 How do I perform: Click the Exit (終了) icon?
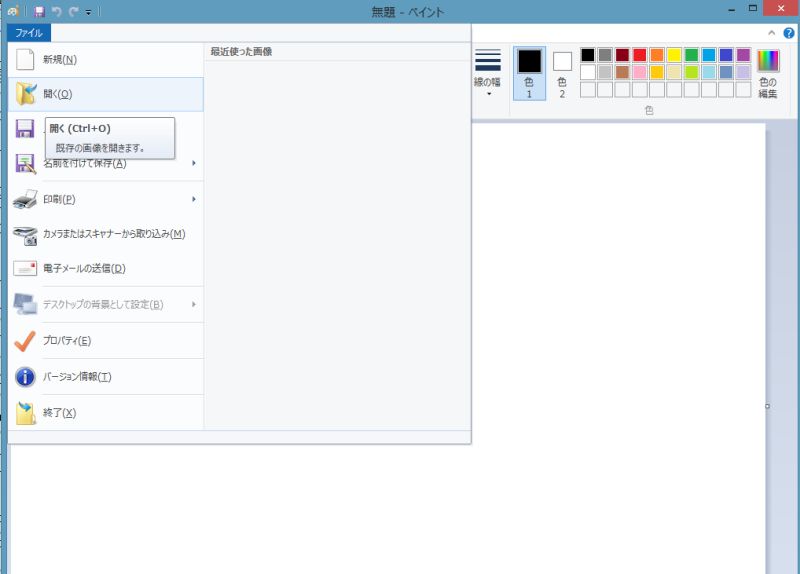coord(26,413)
